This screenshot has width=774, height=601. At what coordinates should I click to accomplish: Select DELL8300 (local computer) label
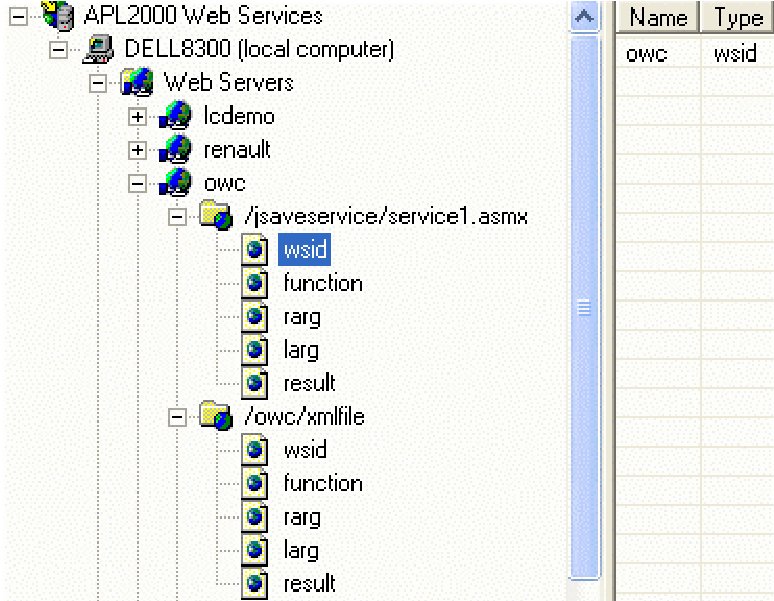(x=259, y=49)
